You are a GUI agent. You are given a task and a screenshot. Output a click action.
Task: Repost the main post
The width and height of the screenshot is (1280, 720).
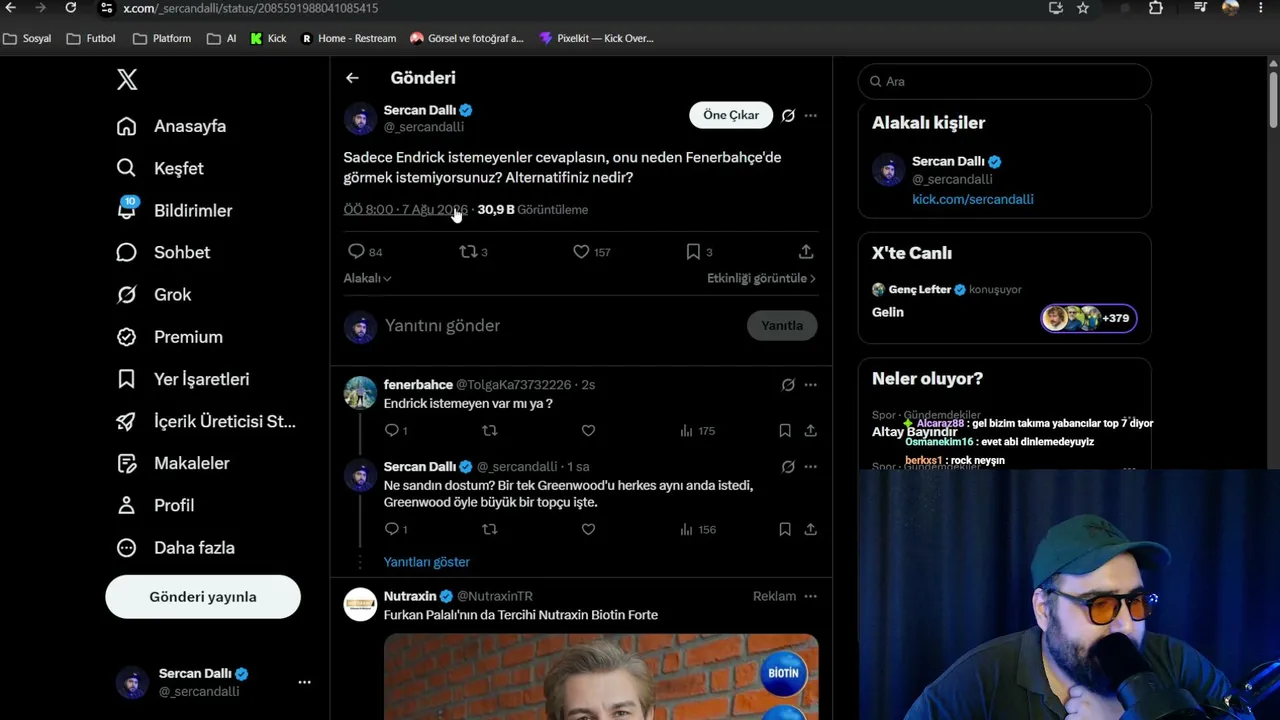click(x=468, y=252)
